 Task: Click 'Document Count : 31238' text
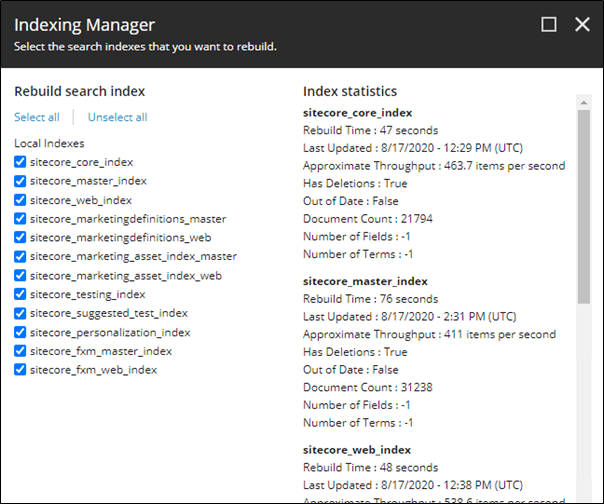pyautogui.click(x=367, y=387)
